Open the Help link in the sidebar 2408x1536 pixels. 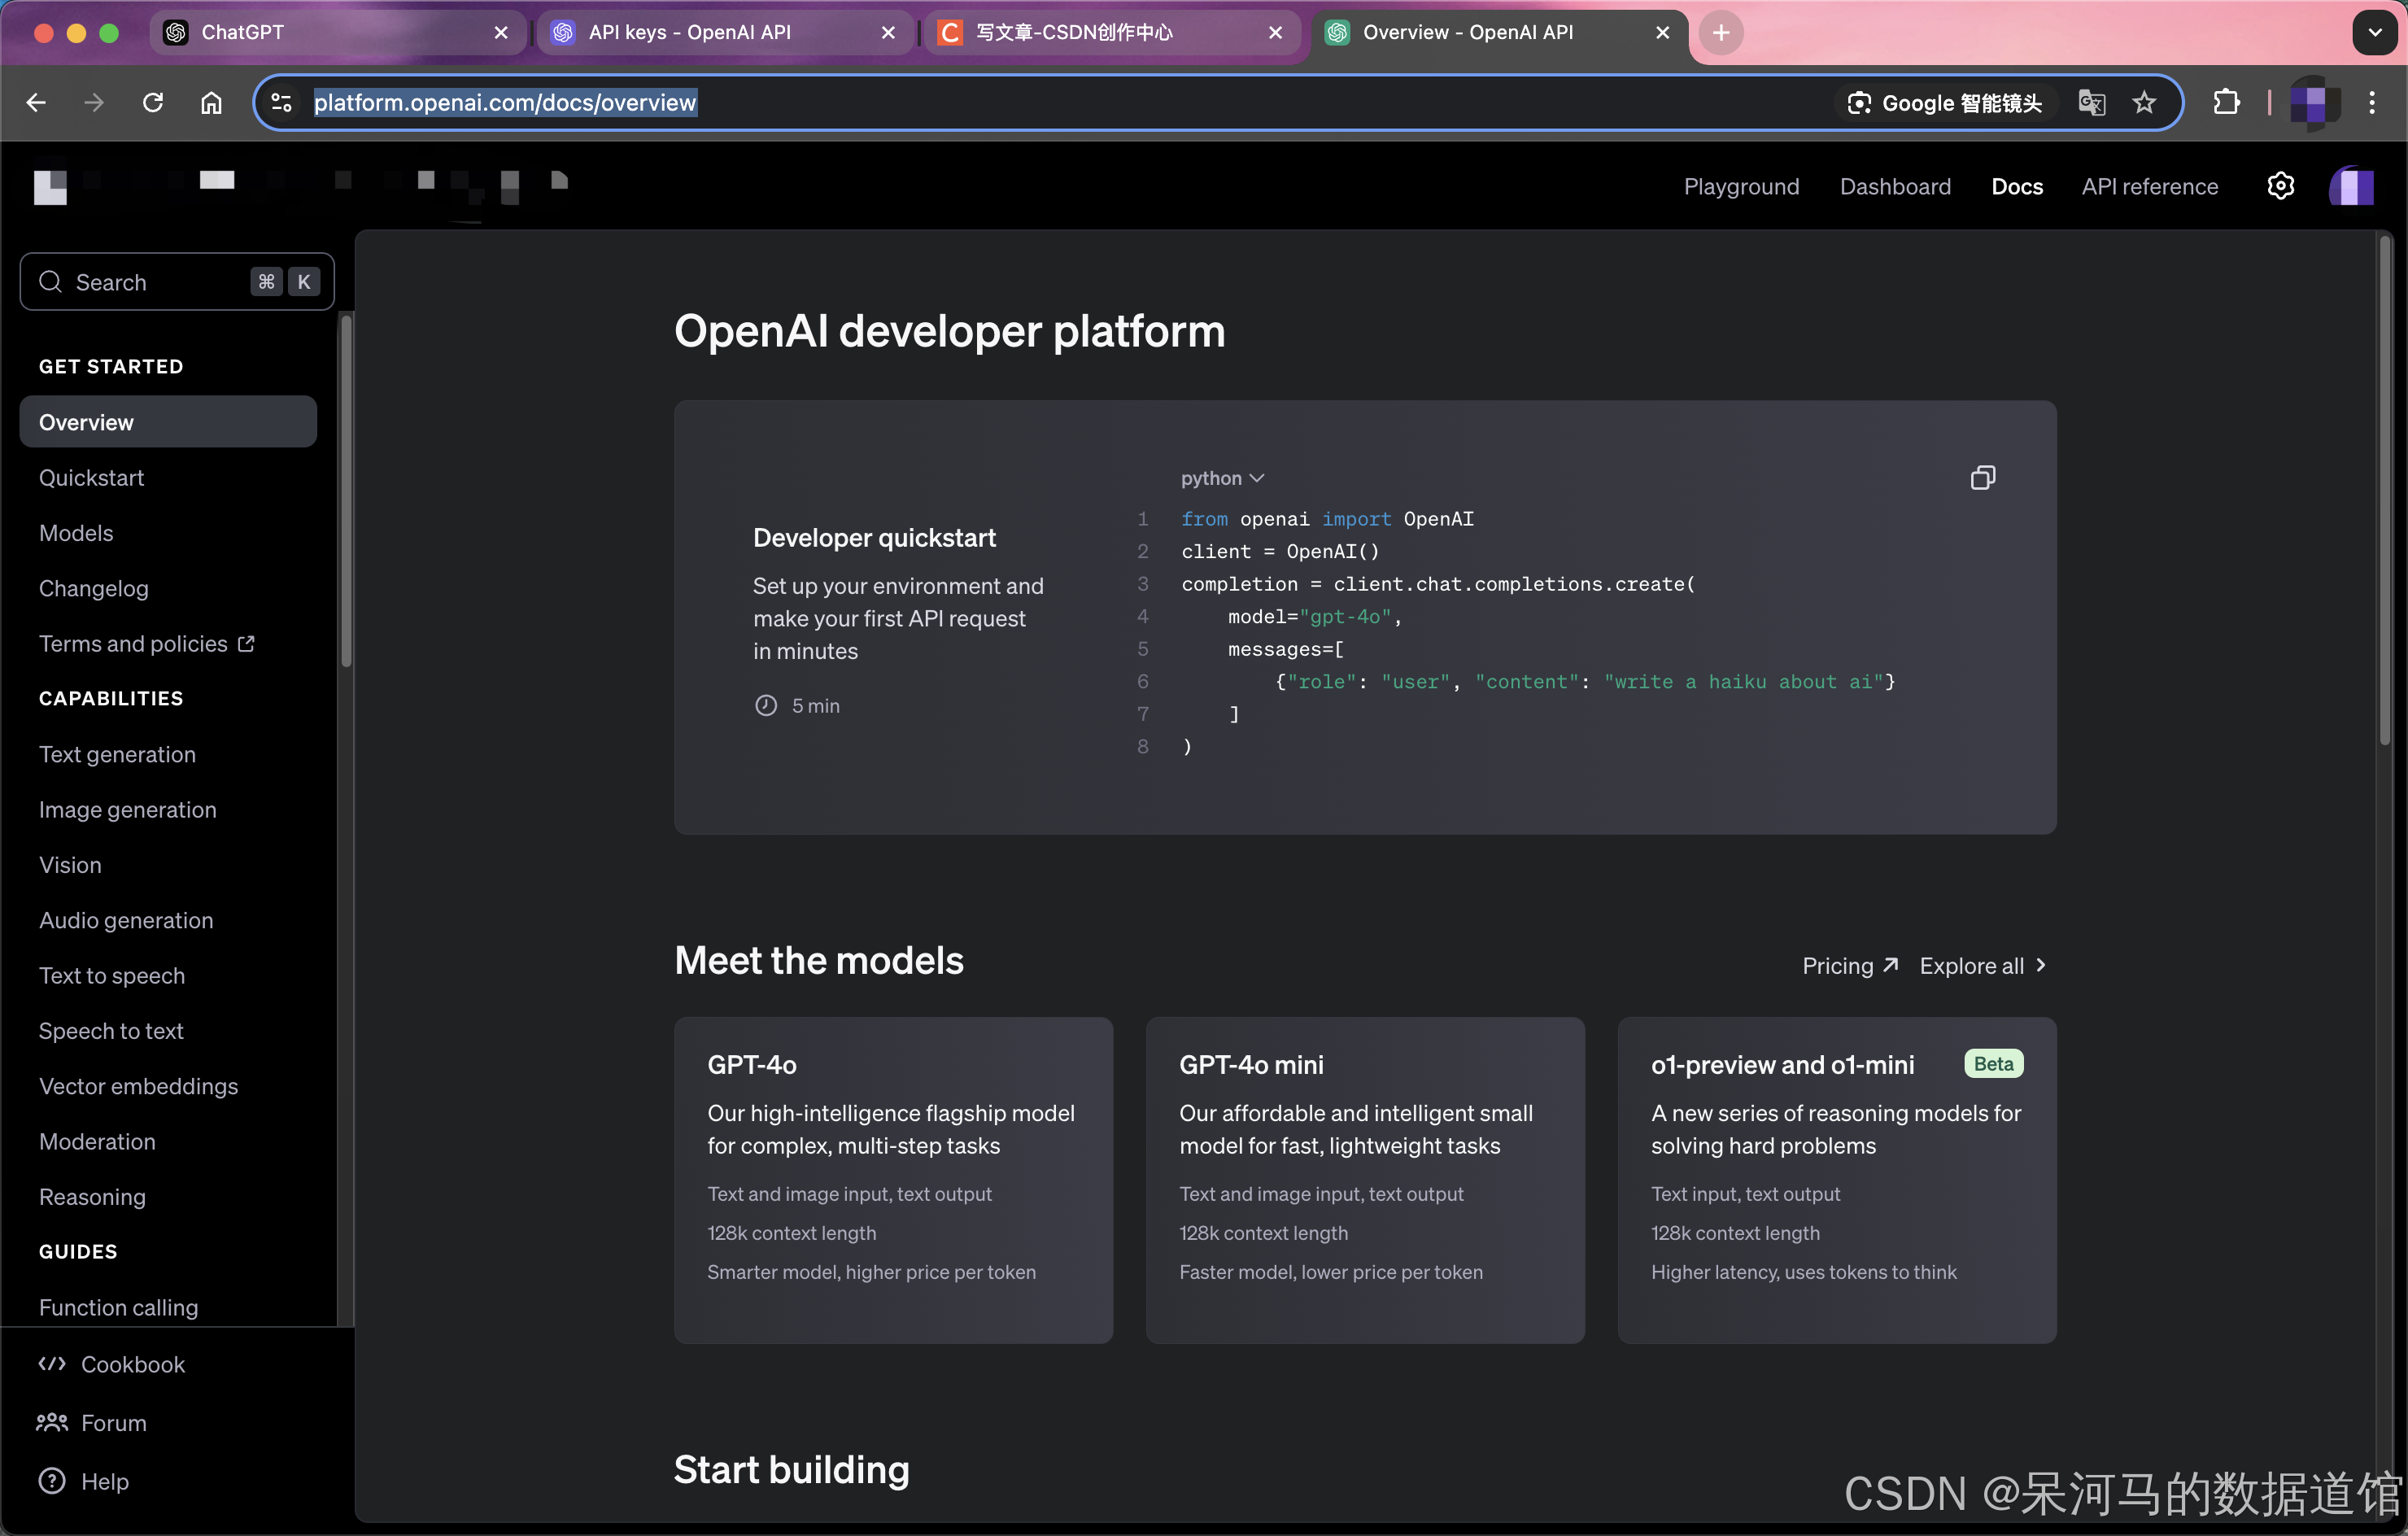pyautogui.click(x=104, y=1481)
